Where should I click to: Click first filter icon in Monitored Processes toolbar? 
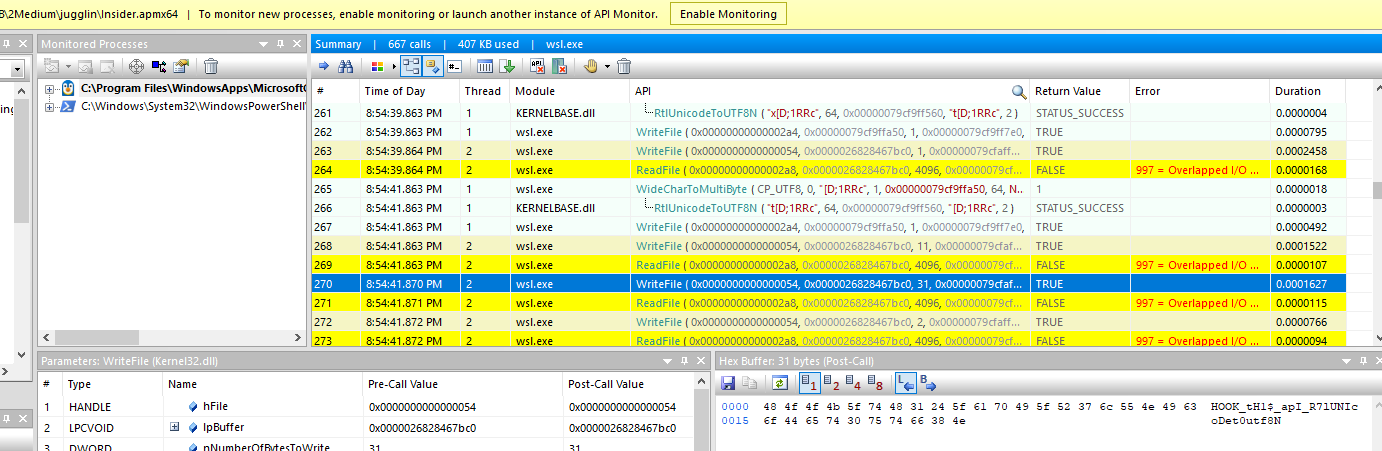click(52, 66)
